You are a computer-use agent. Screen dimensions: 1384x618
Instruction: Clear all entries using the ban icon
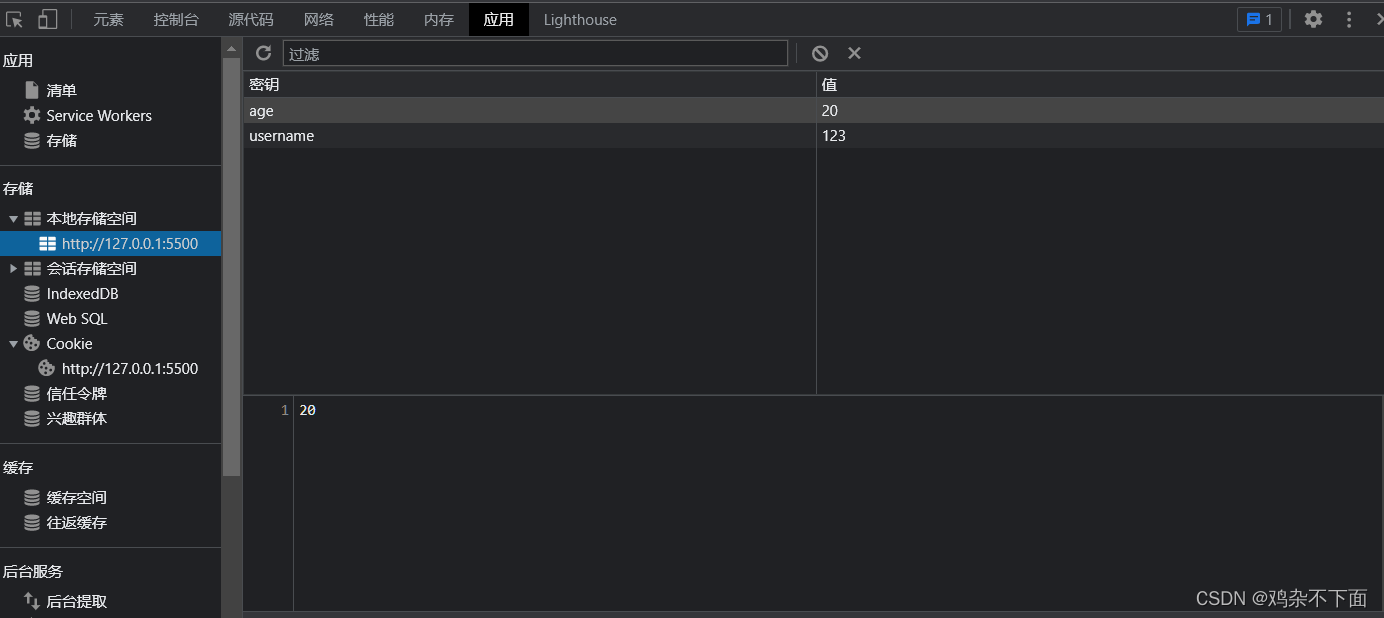[x=820, y=53]
